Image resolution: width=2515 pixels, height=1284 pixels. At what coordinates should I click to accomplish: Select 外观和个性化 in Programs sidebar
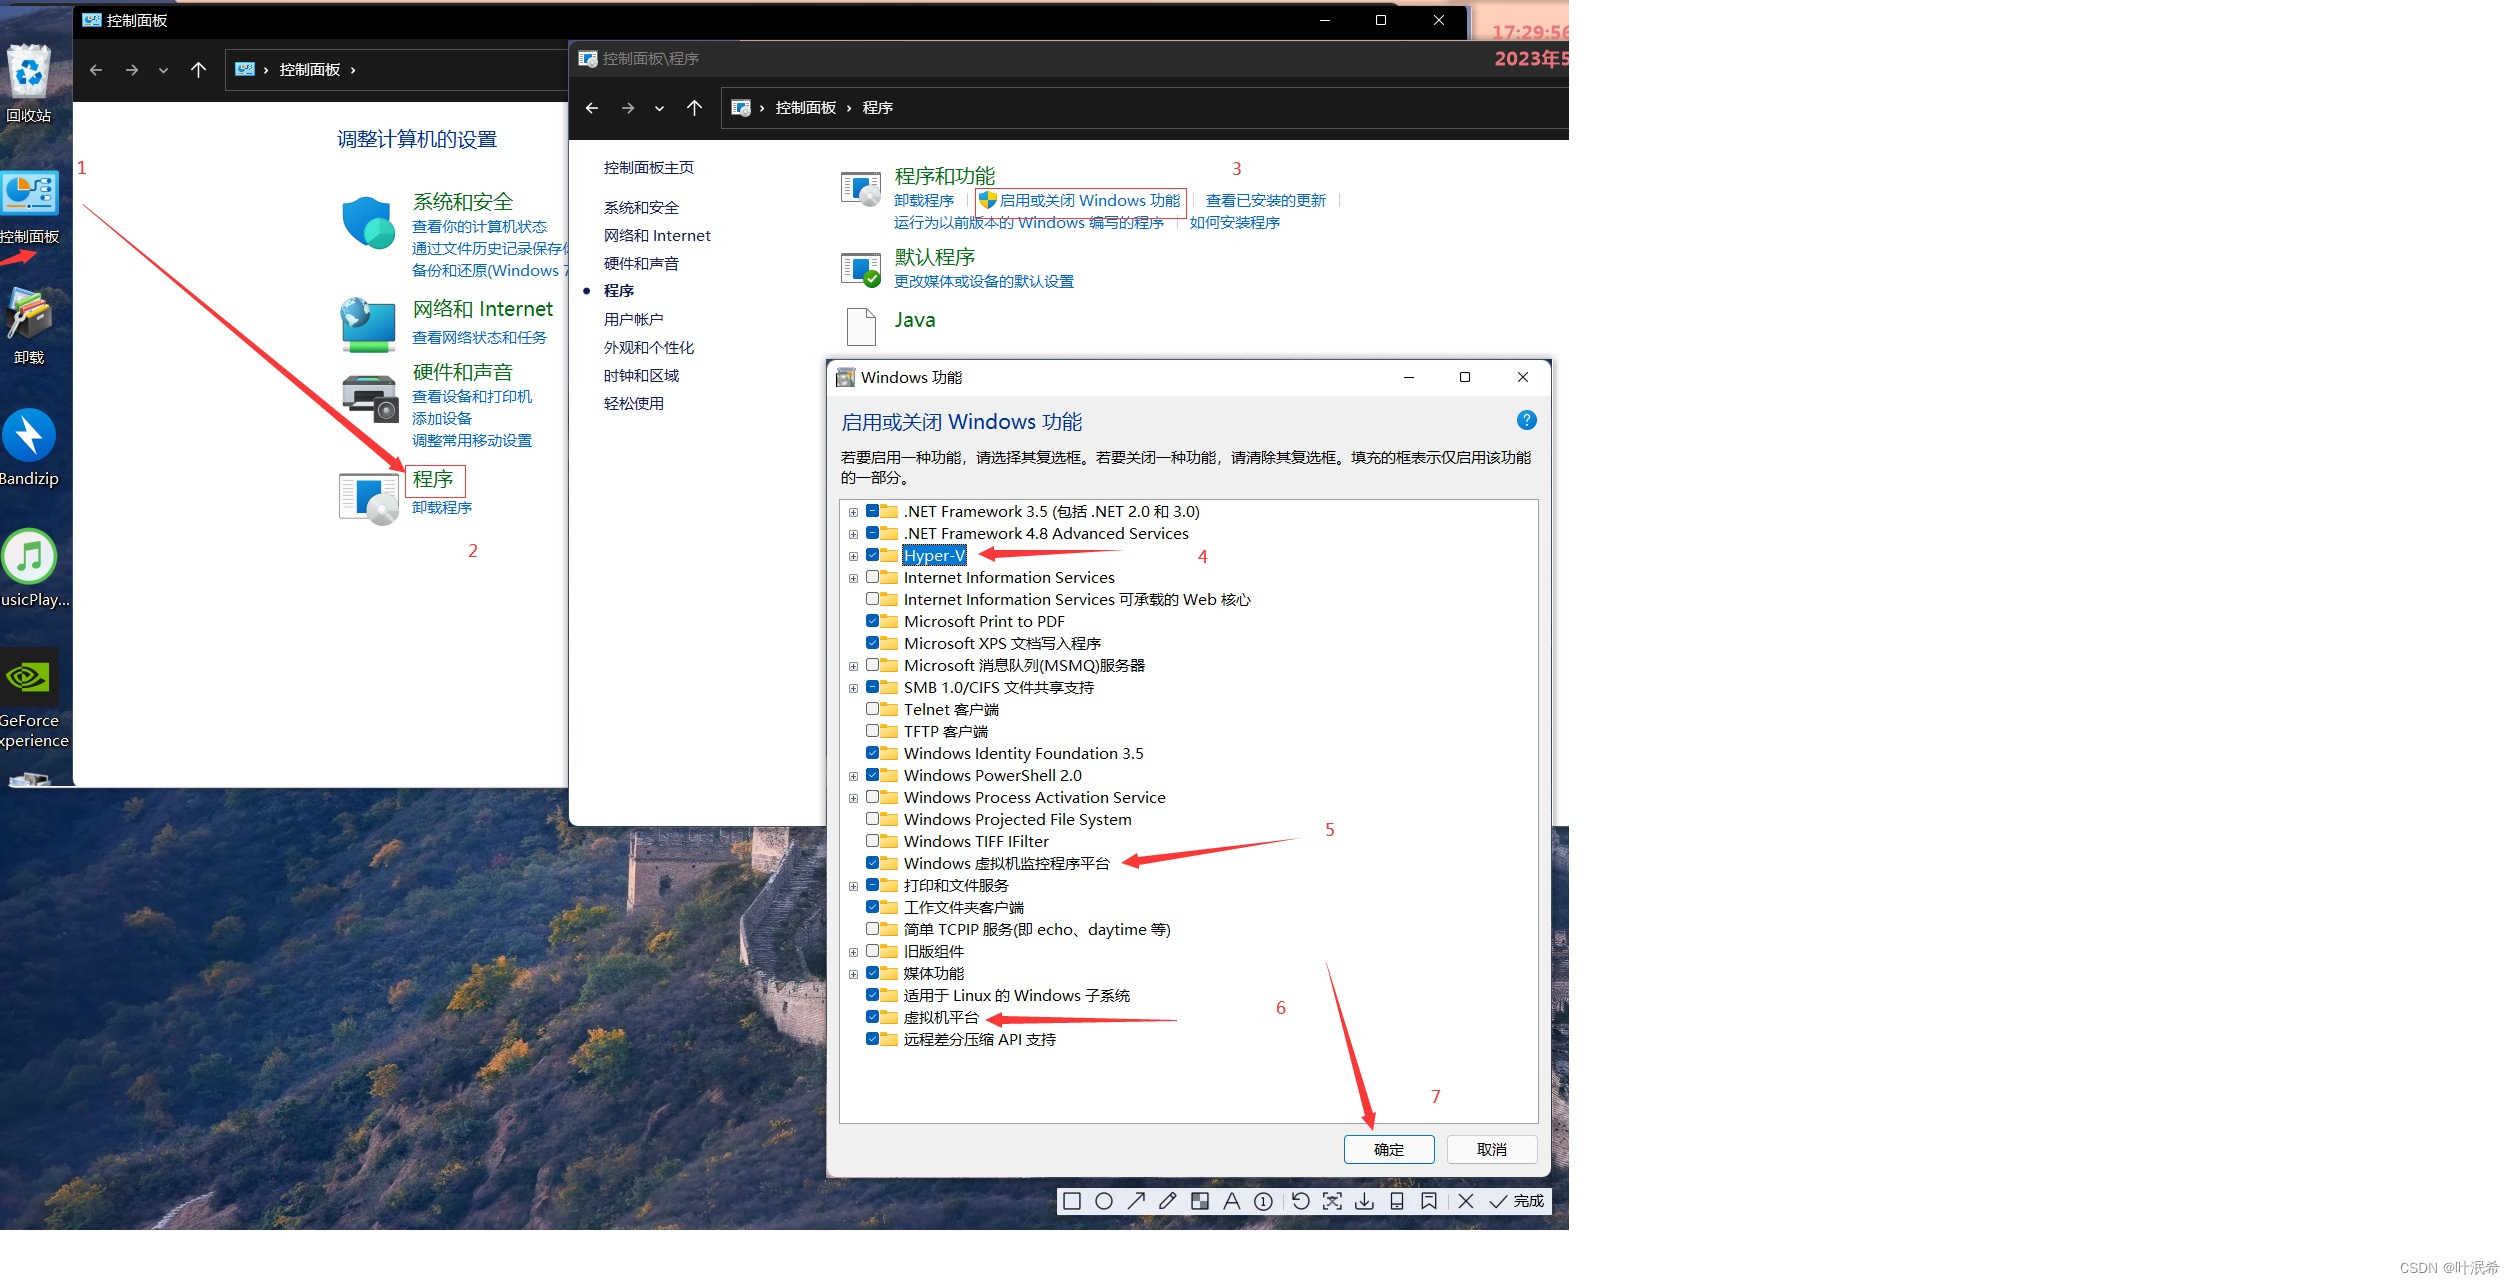[x=648, y=348]
